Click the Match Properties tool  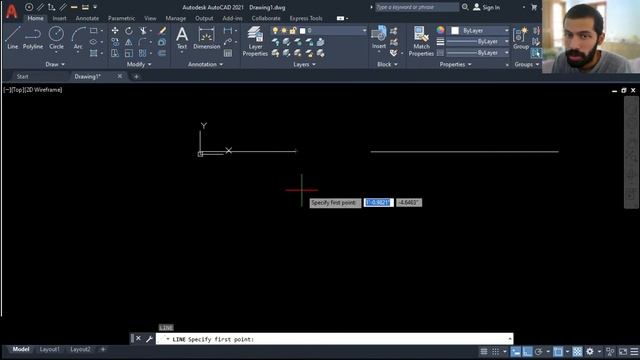pos(421,41)
